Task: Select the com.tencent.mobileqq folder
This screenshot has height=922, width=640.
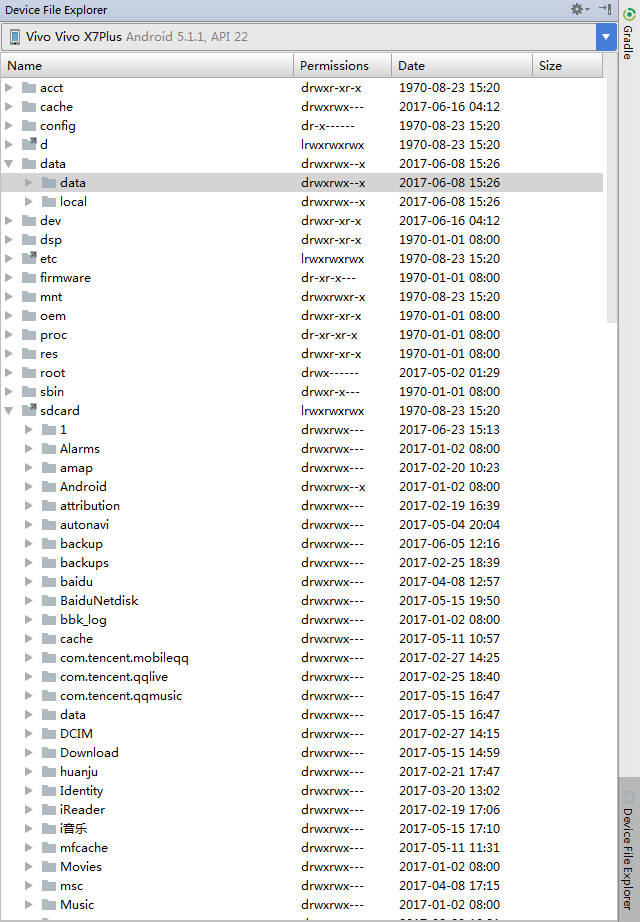Action: 124,658
